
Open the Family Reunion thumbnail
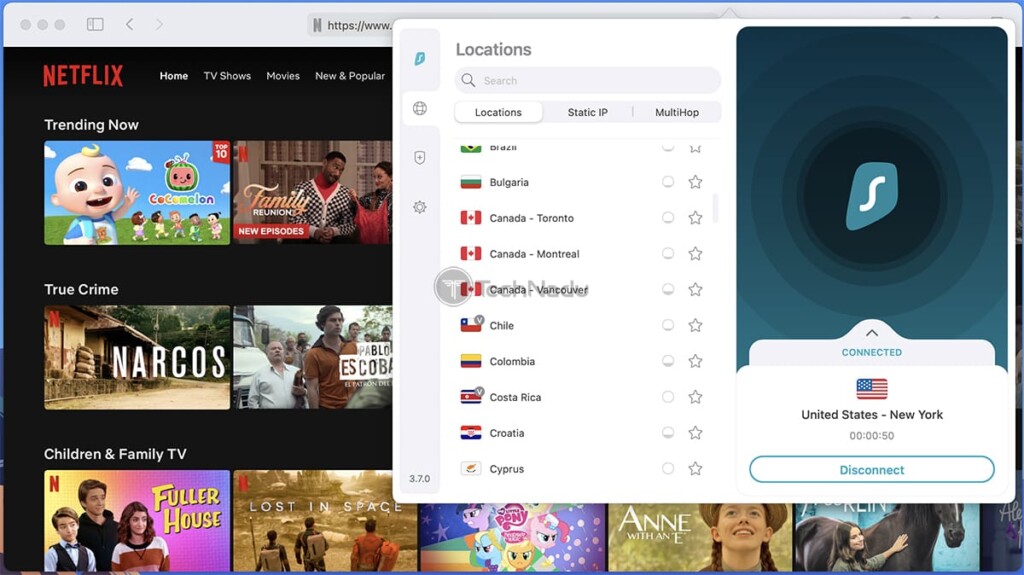coord(313,193)
